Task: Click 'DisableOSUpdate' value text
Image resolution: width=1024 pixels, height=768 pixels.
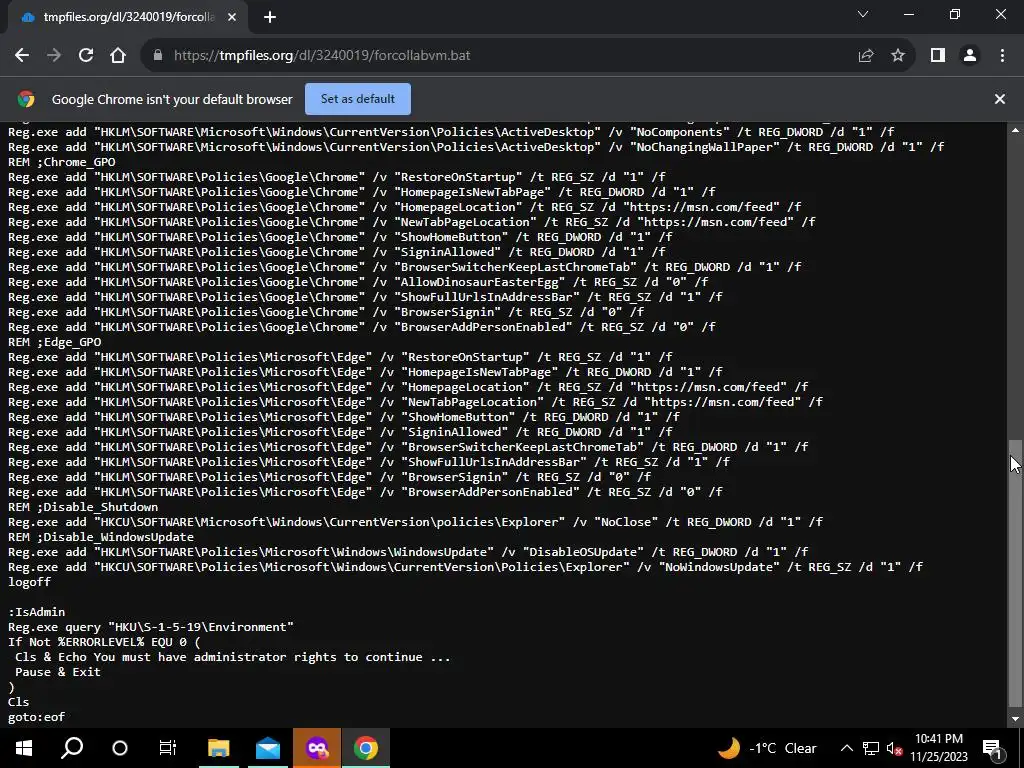Action: [583, 552]
